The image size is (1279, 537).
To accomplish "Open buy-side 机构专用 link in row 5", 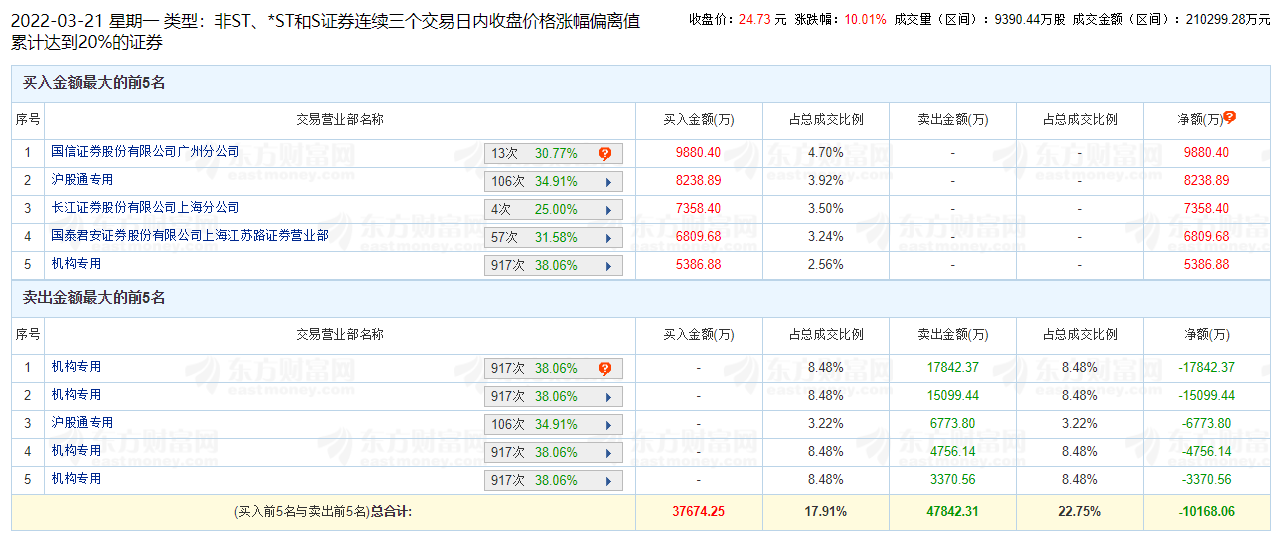I will click(x=77, y=264).
